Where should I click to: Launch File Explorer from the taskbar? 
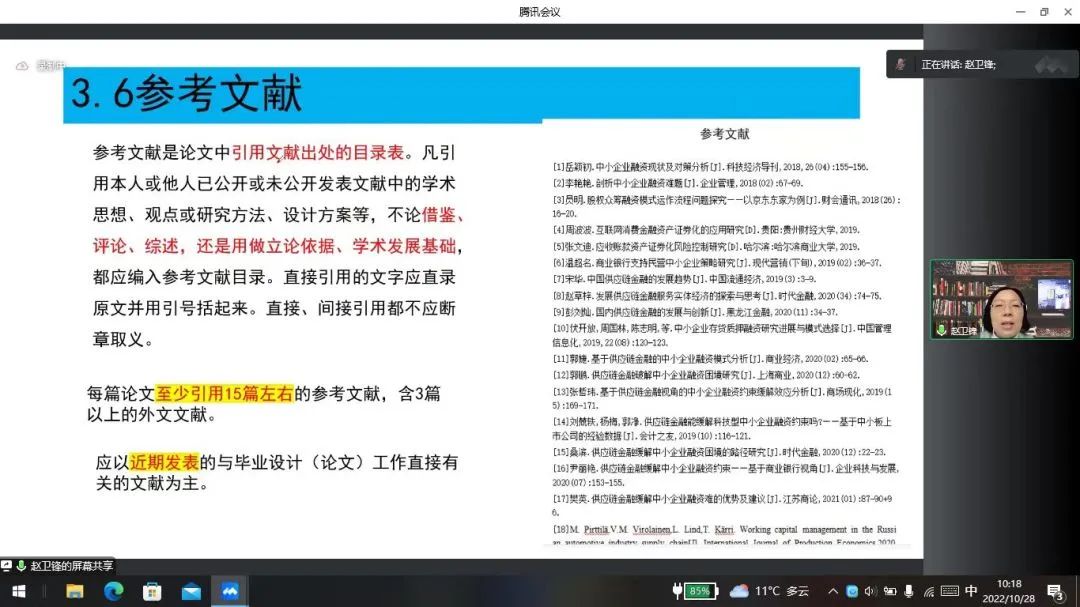(75, 591)
